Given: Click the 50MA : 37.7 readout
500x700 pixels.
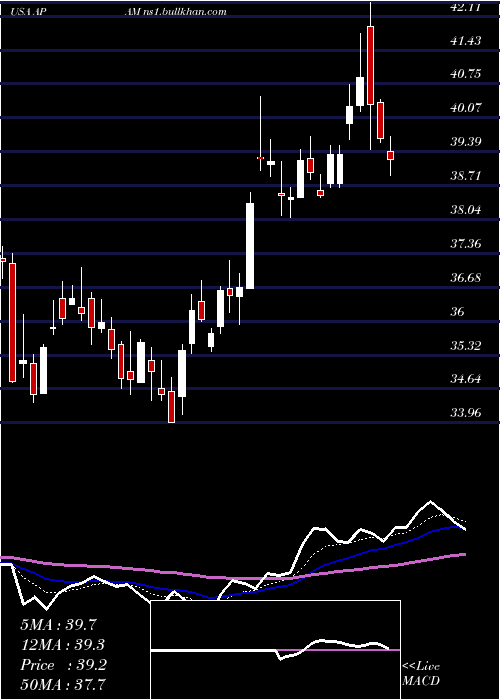Looking at the screenshot, I should (63, 684).
